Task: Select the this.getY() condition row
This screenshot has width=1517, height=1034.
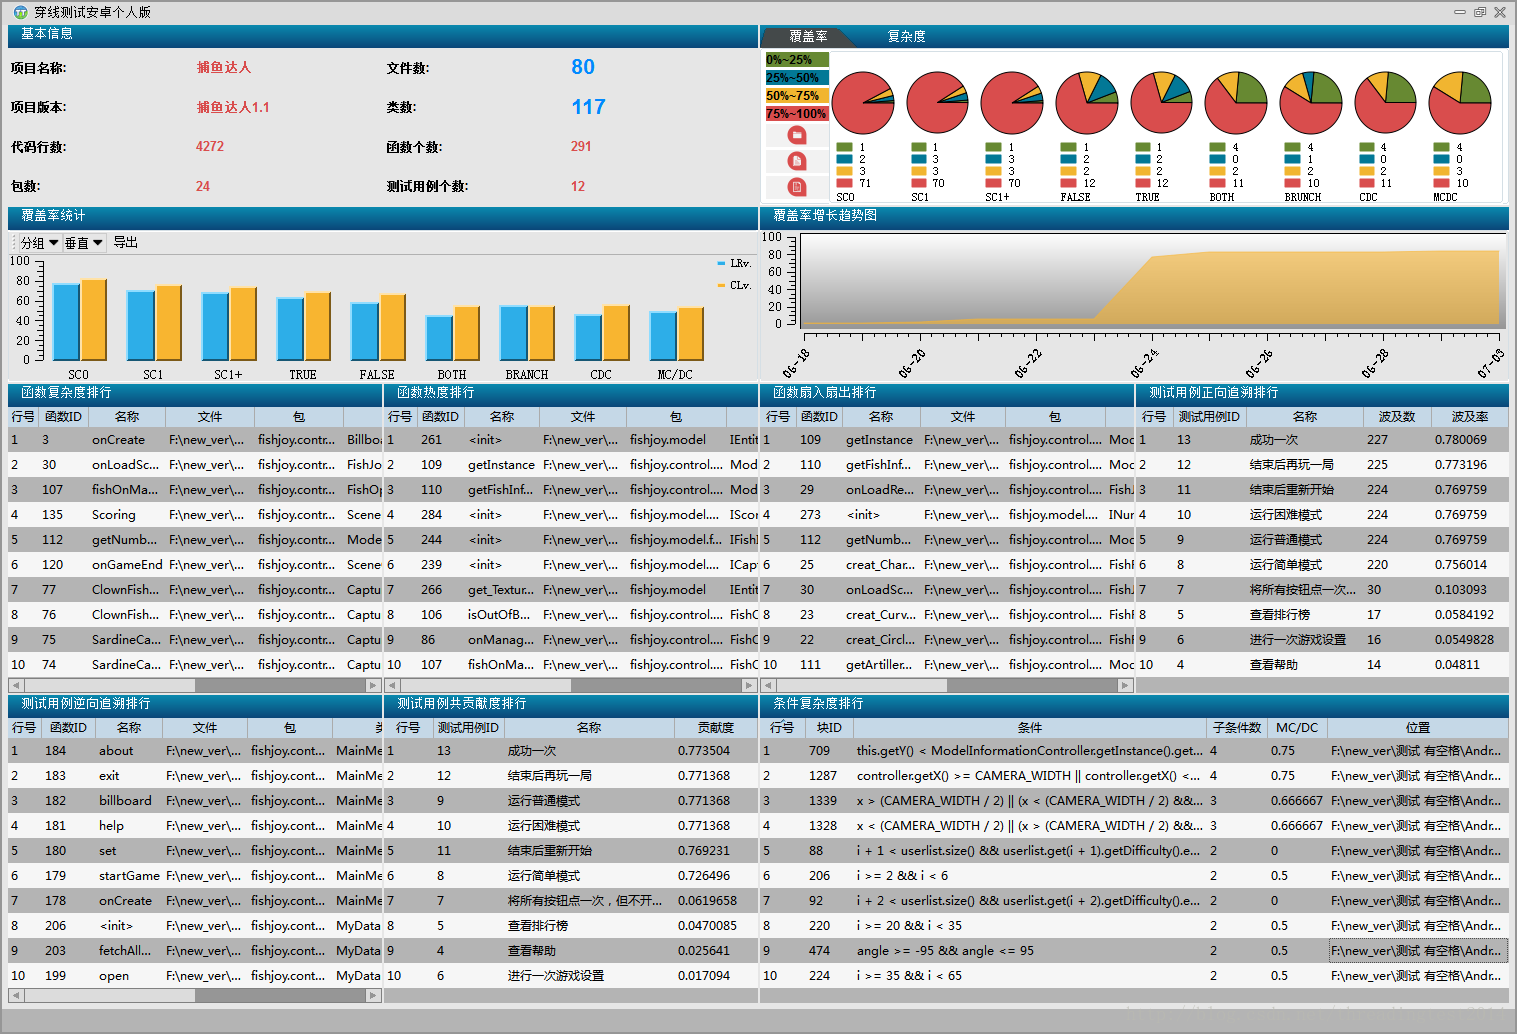Action: click(x=1134, y=751)
